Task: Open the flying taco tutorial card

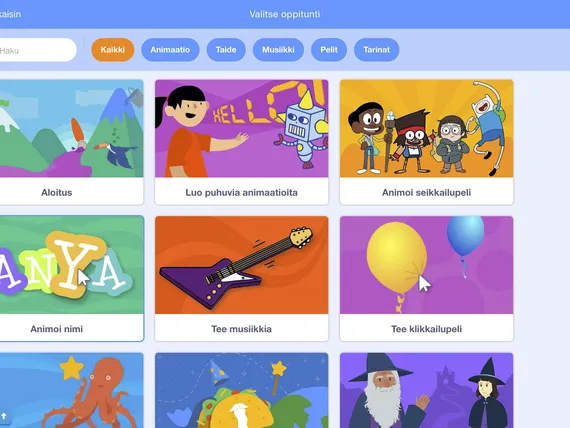Action: point(241,390)
